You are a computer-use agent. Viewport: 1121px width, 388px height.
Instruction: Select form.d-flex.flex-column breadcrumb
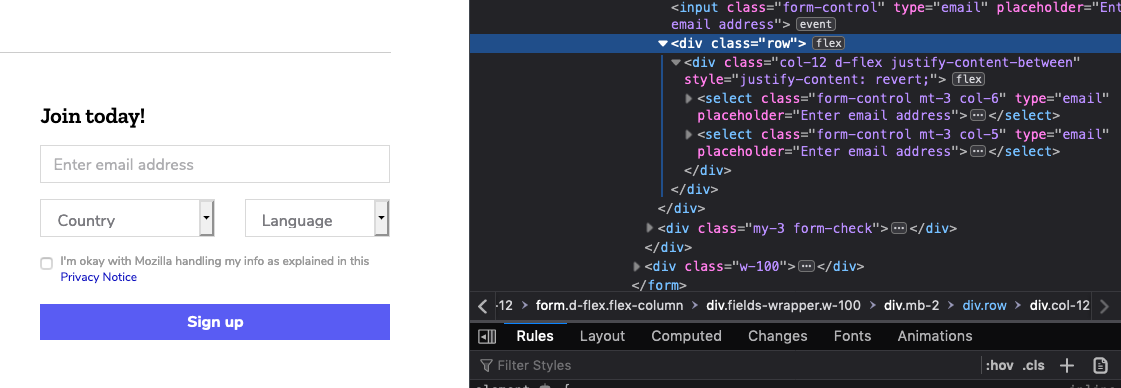pyautogui.click(x=610, y=306)
